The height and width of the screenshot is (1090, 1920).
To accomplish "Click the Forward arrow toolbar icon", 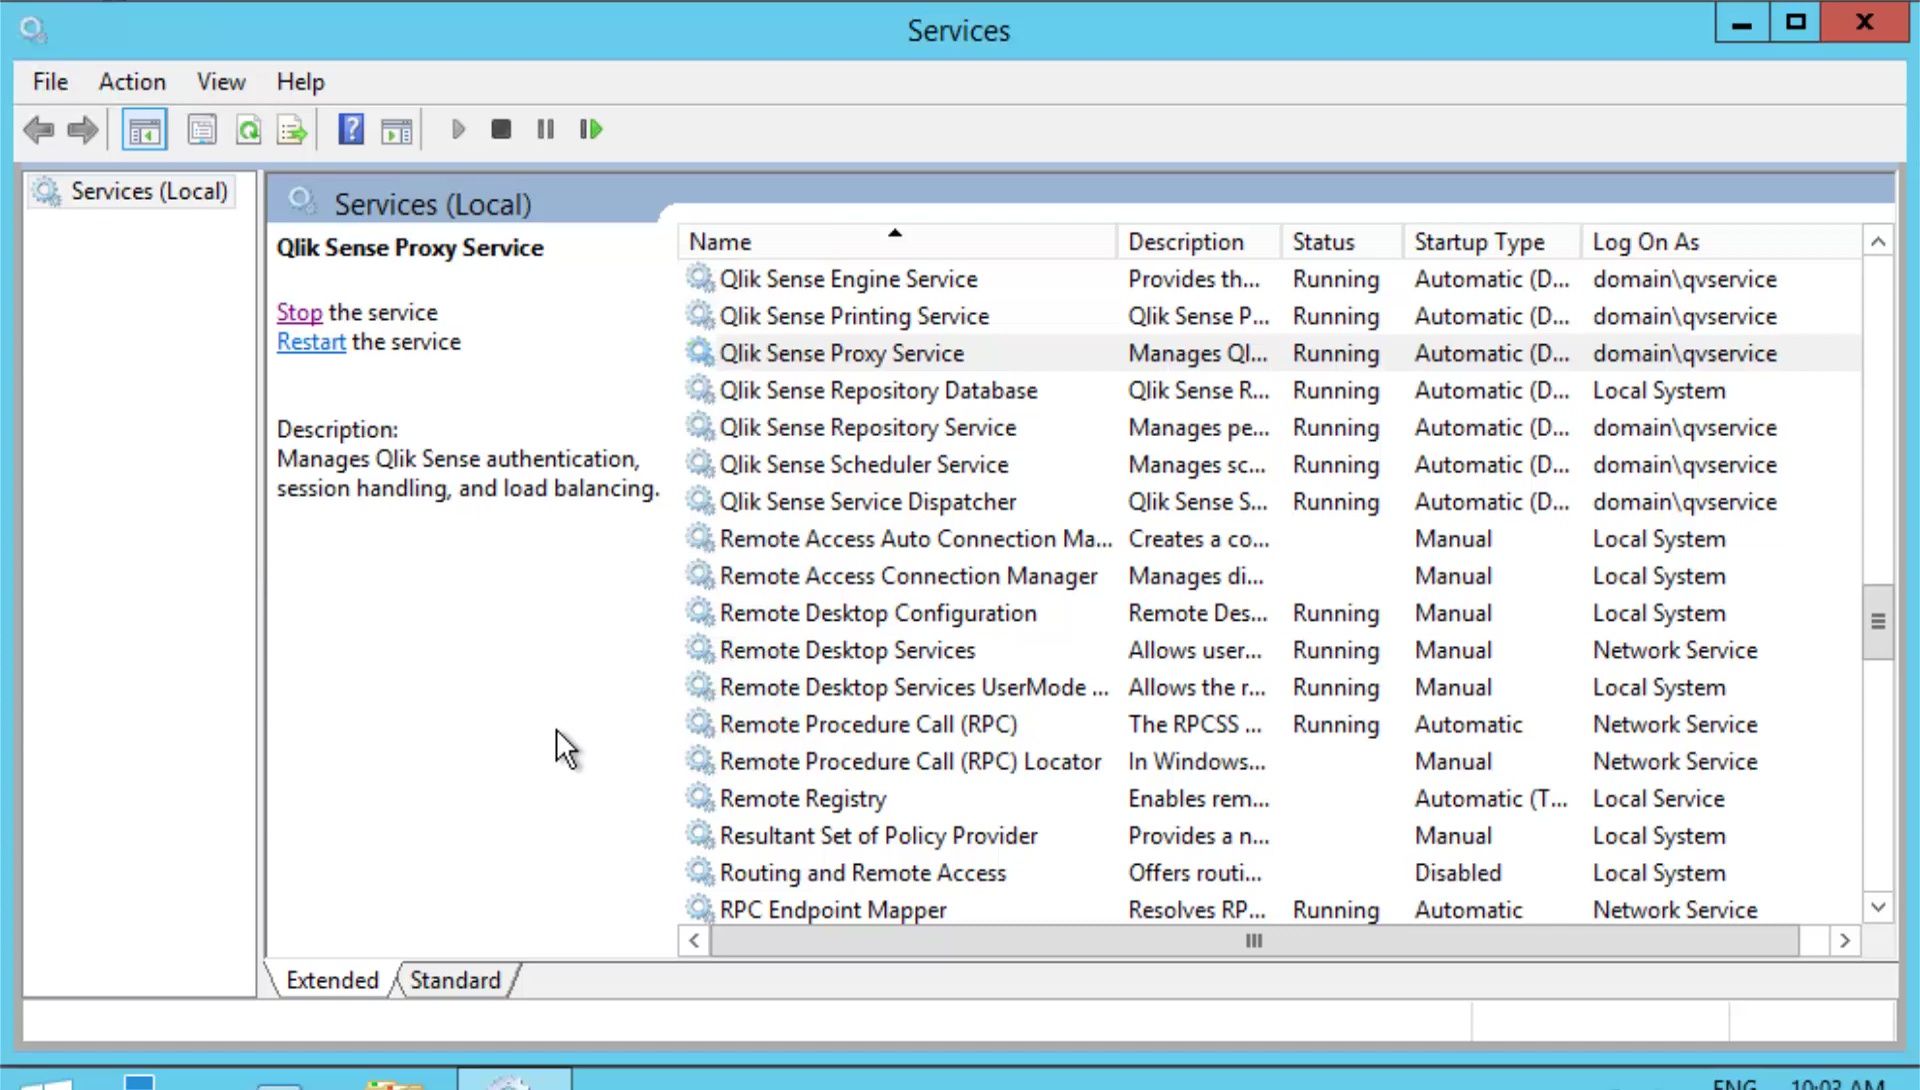I will (83, 129).
